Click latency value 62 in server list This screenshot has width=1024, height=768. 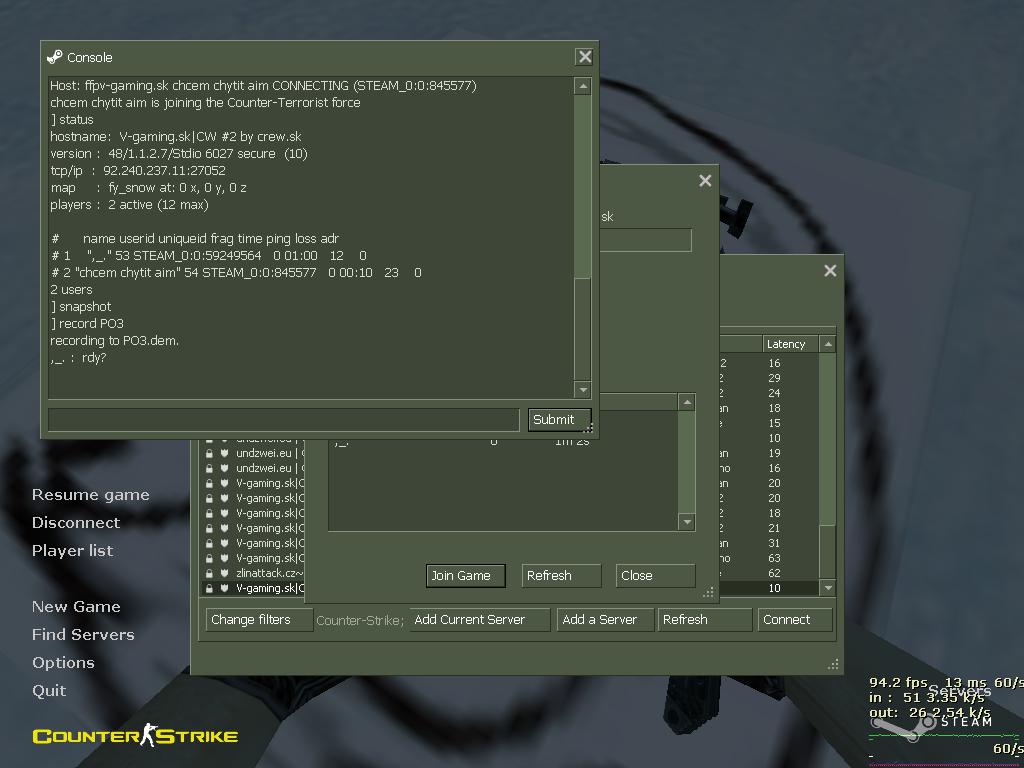[x=774, y=573]
